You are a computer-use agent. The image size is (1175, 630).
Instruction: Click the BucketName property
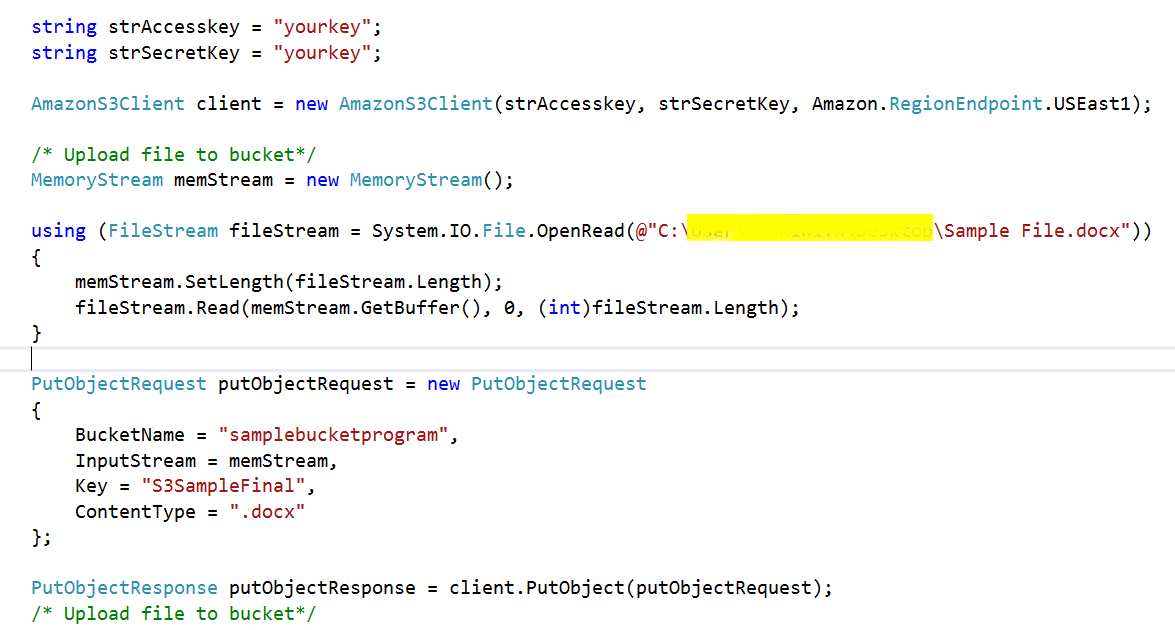tap(130, 435)
